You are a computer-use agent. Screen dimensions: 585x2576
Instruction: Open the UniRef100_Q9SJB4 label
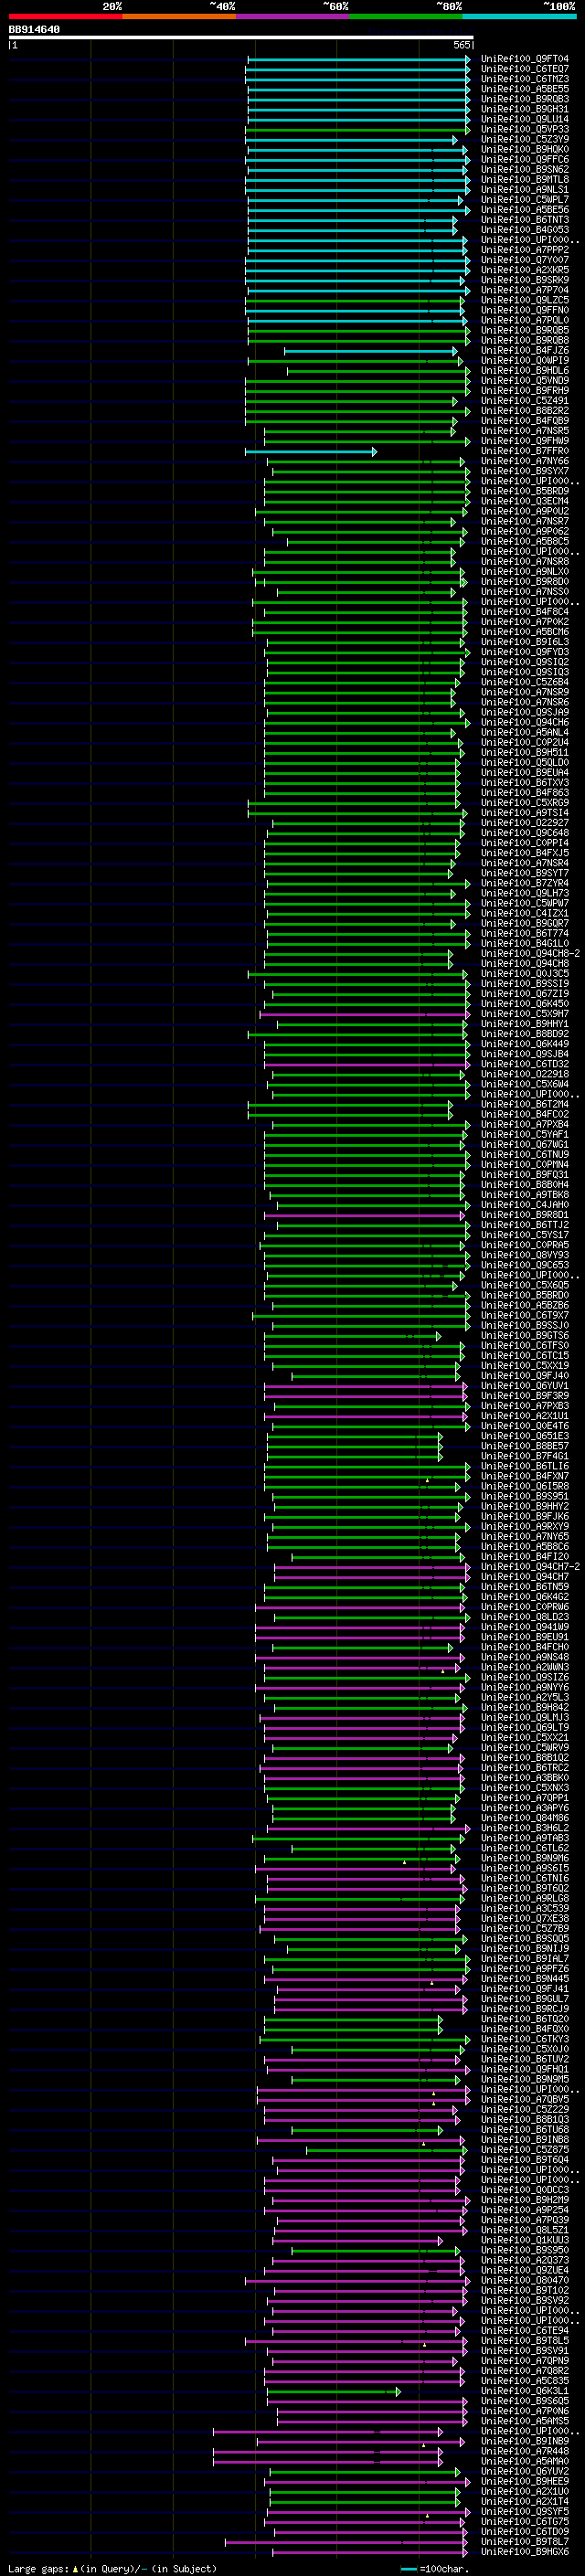[525, 1054]
